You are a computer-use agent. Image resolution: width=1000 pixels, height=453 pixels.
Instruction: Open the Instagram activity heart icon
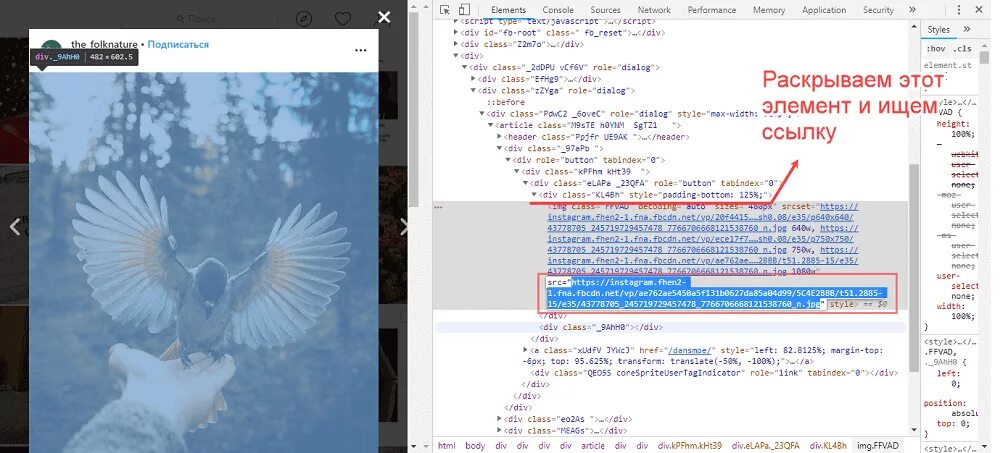[343, 19]
